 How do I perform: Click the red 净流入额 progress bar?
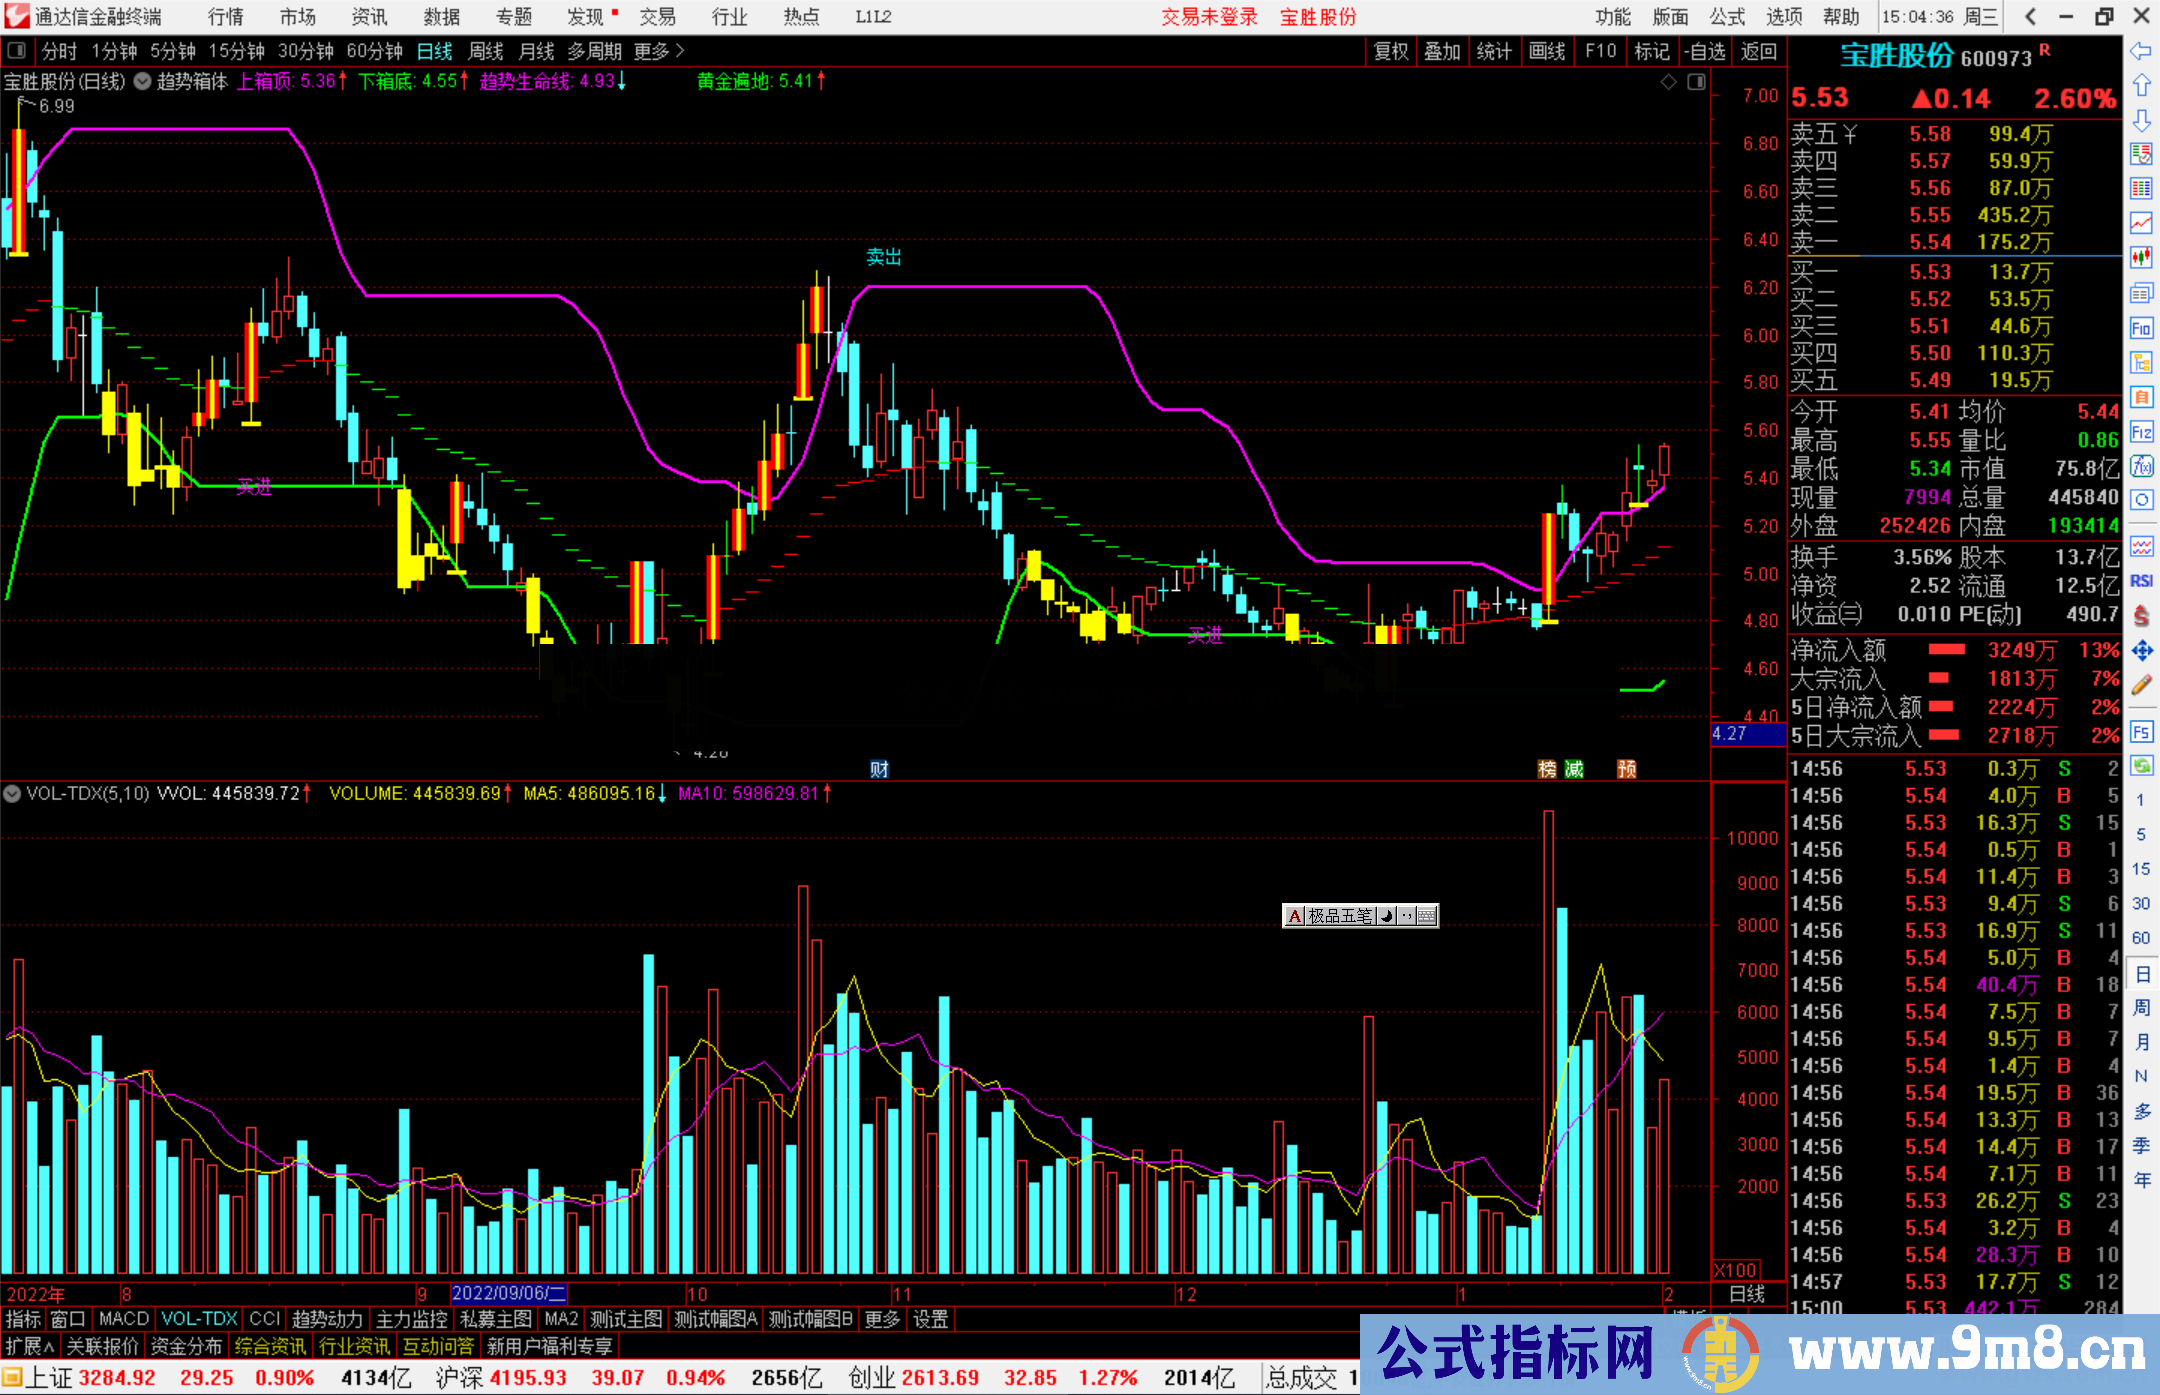(x=1946, y=650)
